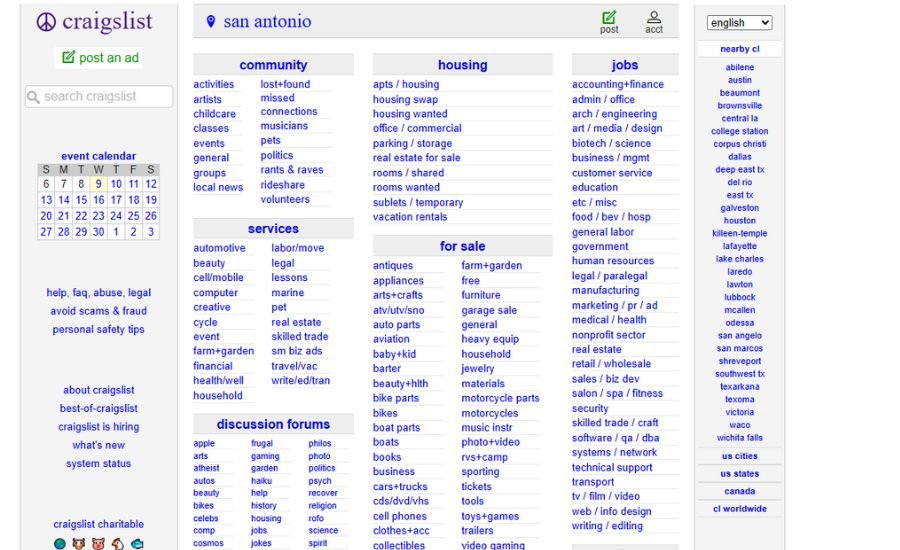Open best-of-craigslist link
Viewport: 900px width, 550px height.
(99, 408)
